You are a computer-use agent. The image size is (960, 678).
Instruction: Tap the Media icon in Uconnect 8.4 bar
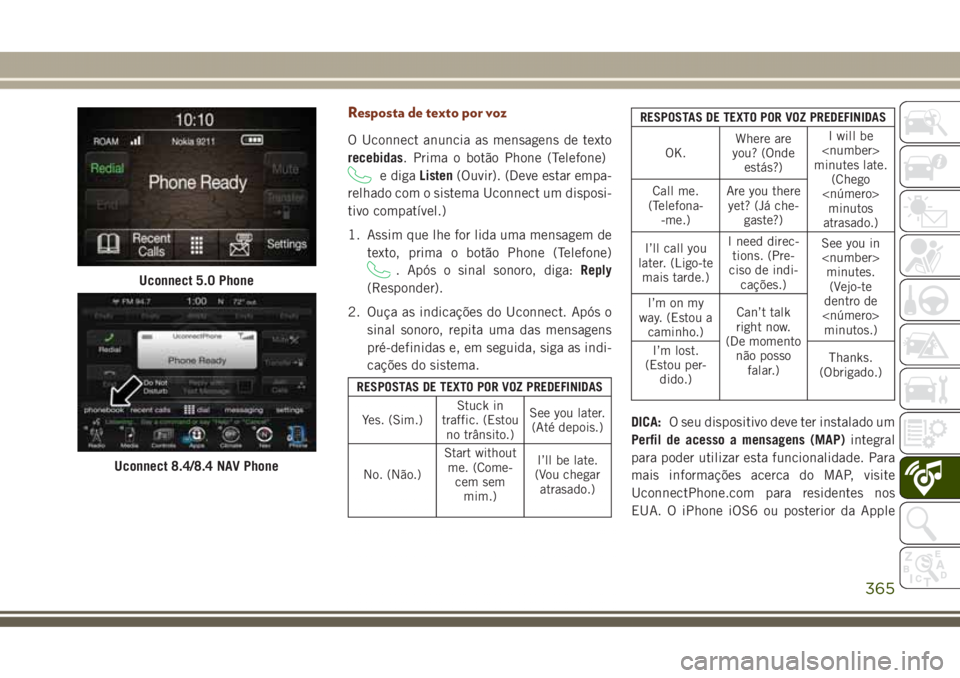(129, 437)
